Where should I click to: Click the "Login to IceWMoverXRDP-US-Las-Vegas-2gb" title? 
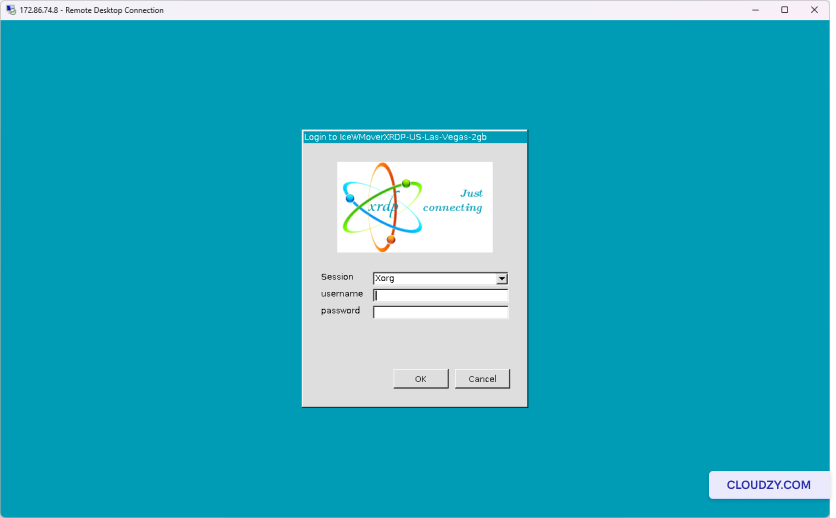pyautogui.click(x=395, y=137)
